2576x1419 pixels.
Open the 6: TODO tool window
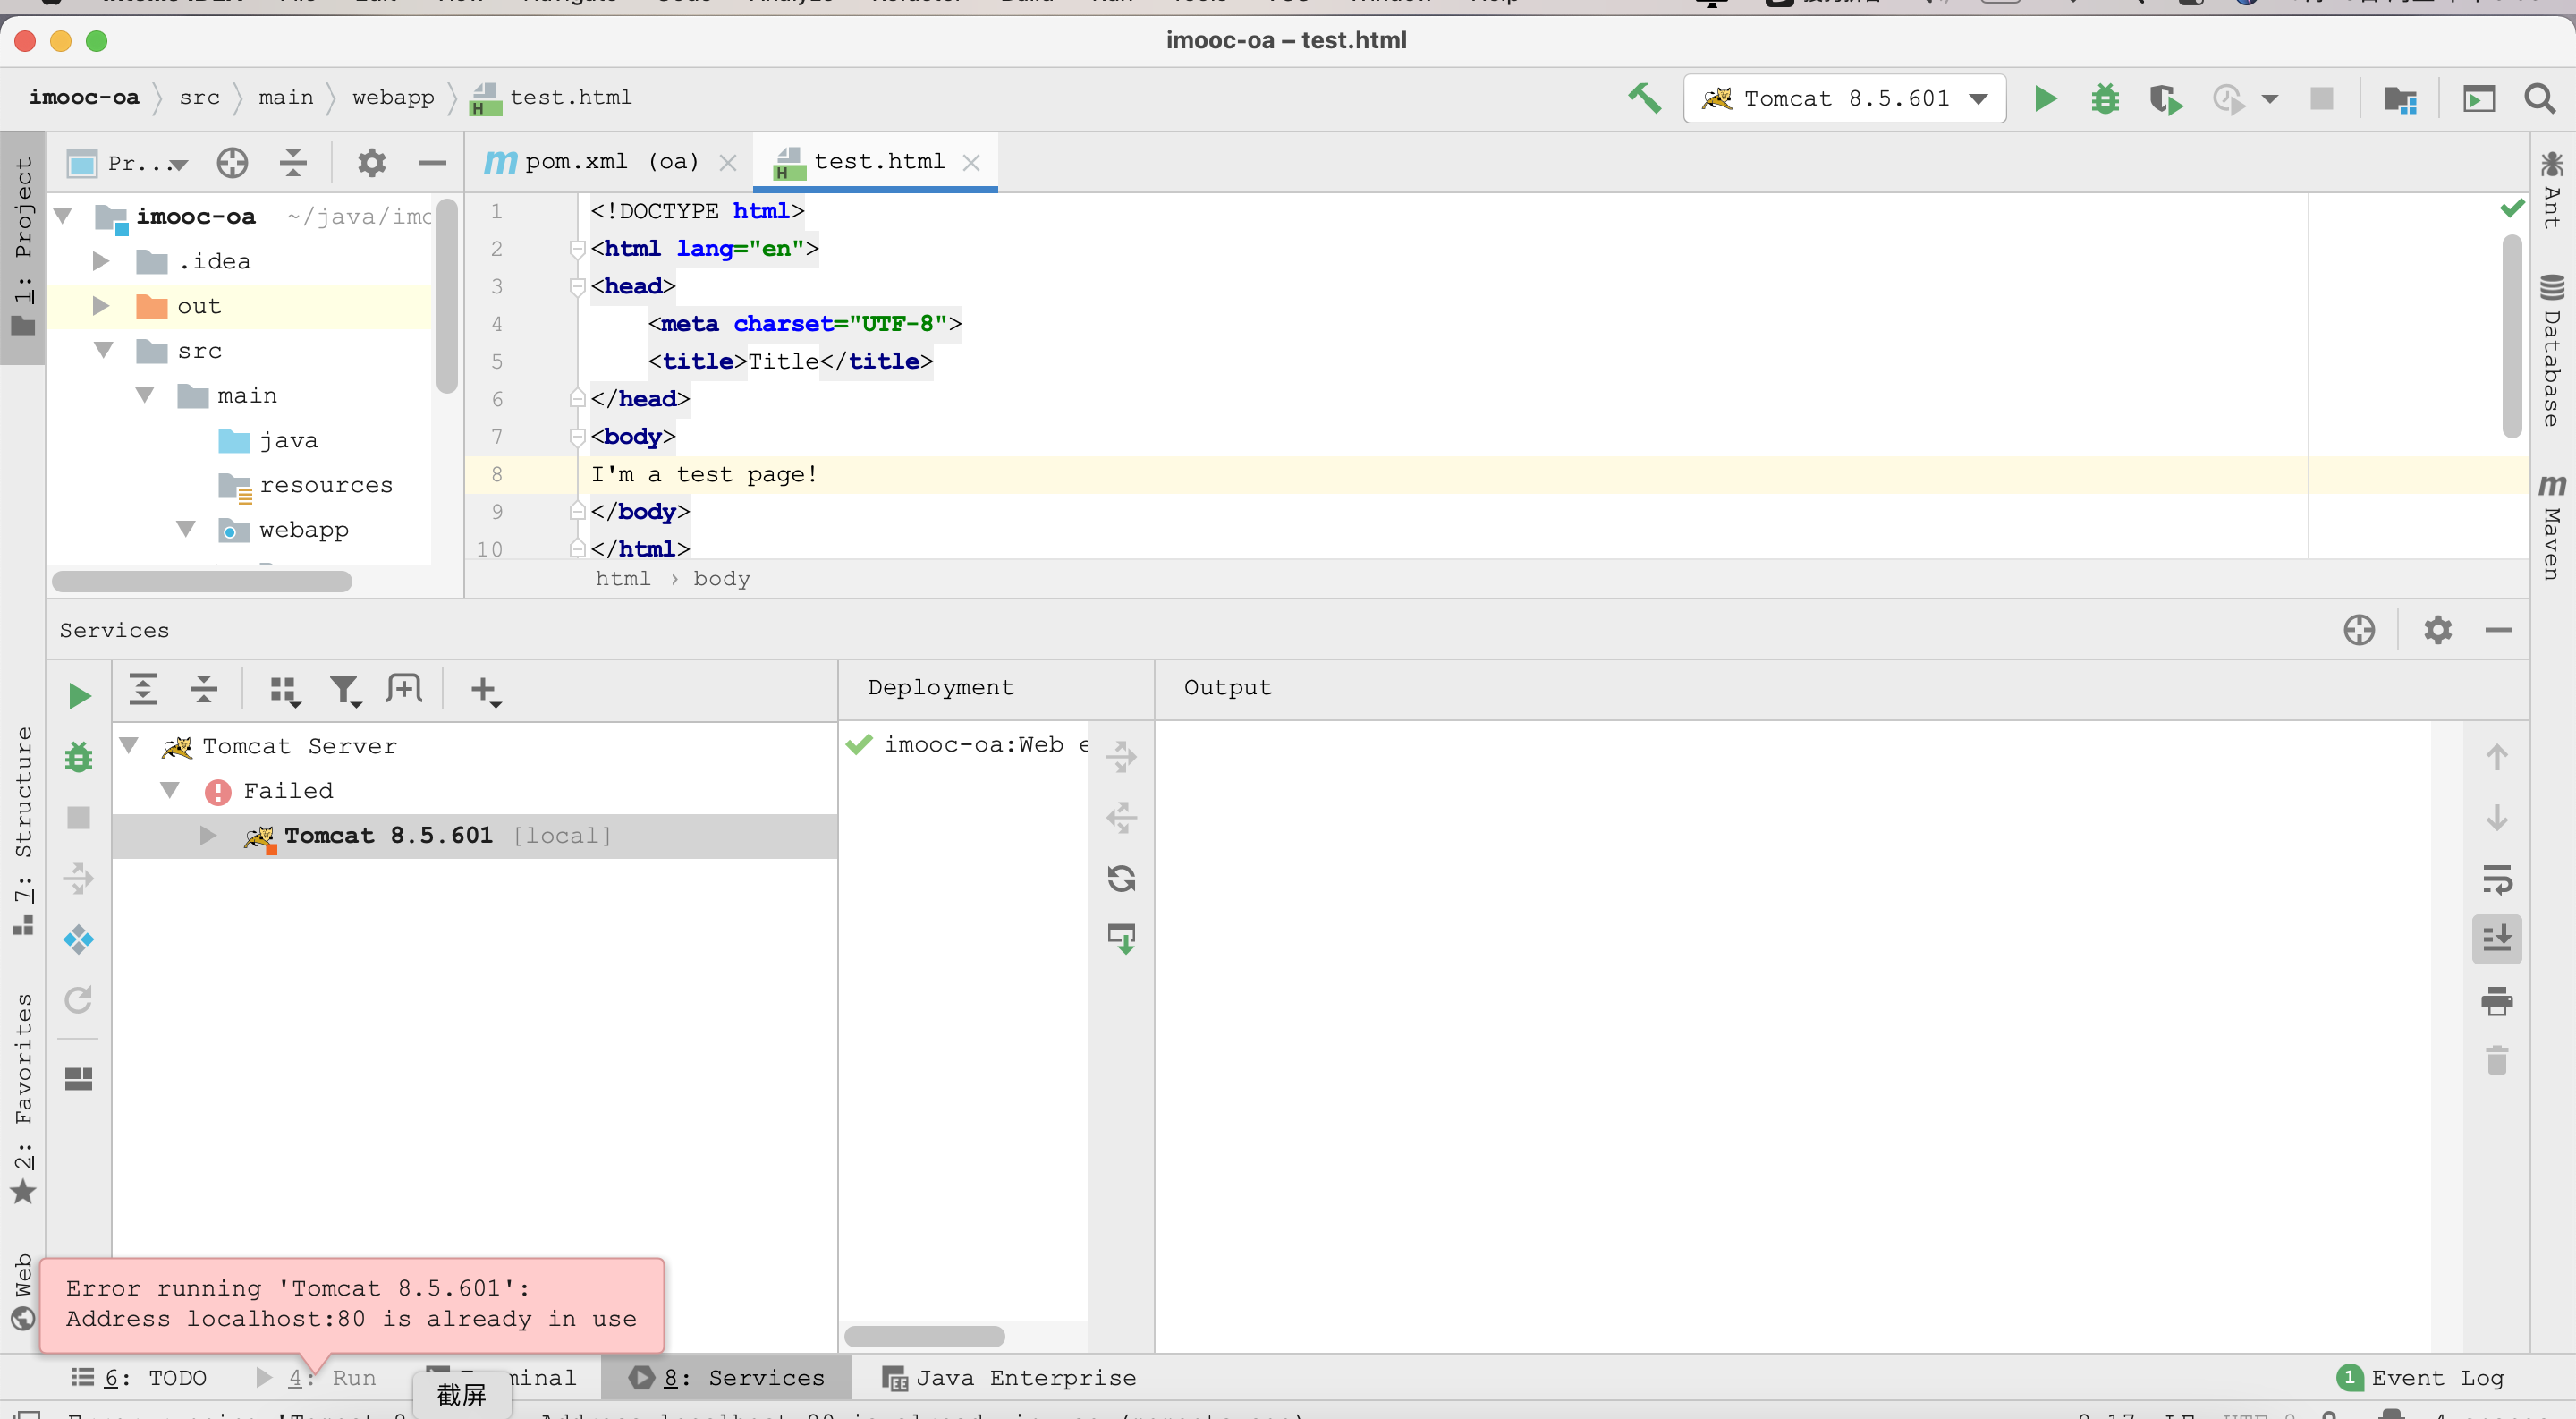[140, 1378]
